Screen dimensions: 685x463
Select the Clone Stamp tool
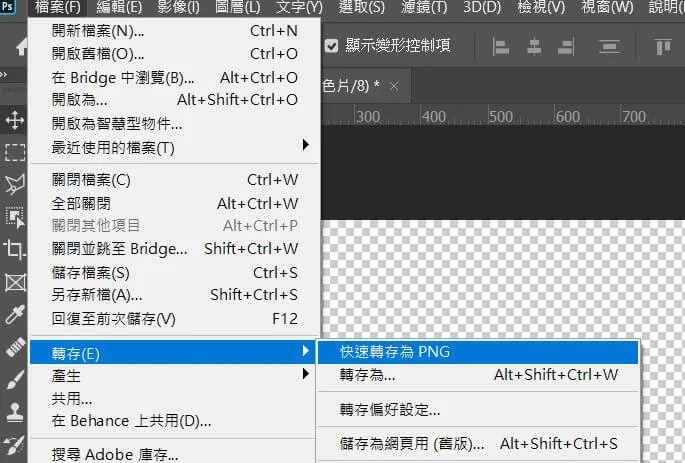coord(14,412)
